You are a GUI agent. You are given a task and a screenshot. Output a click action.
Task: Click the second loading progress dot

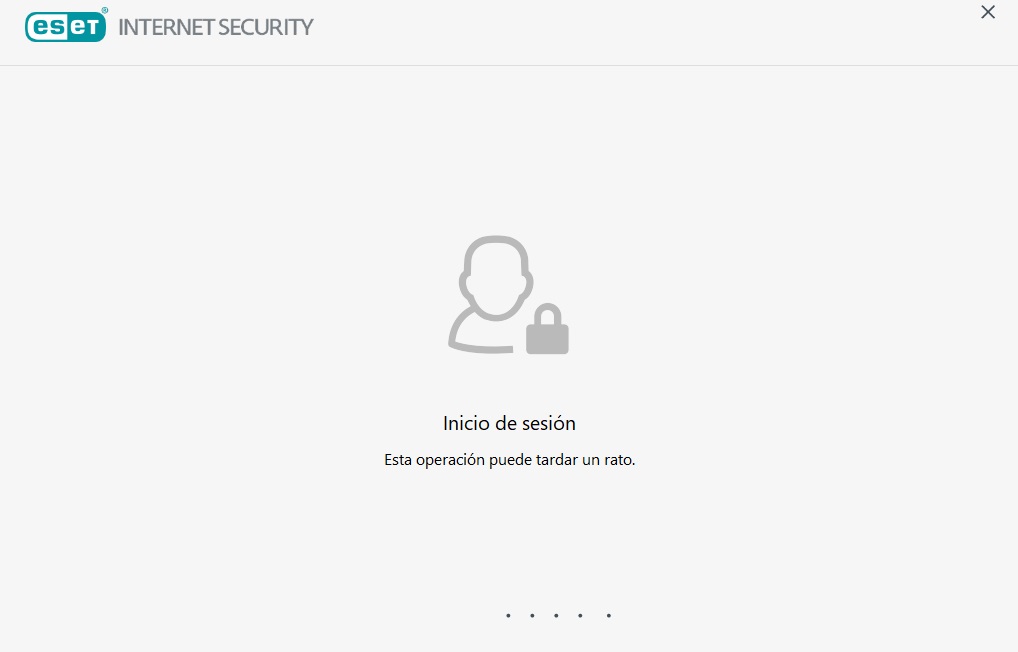(532, 615)
